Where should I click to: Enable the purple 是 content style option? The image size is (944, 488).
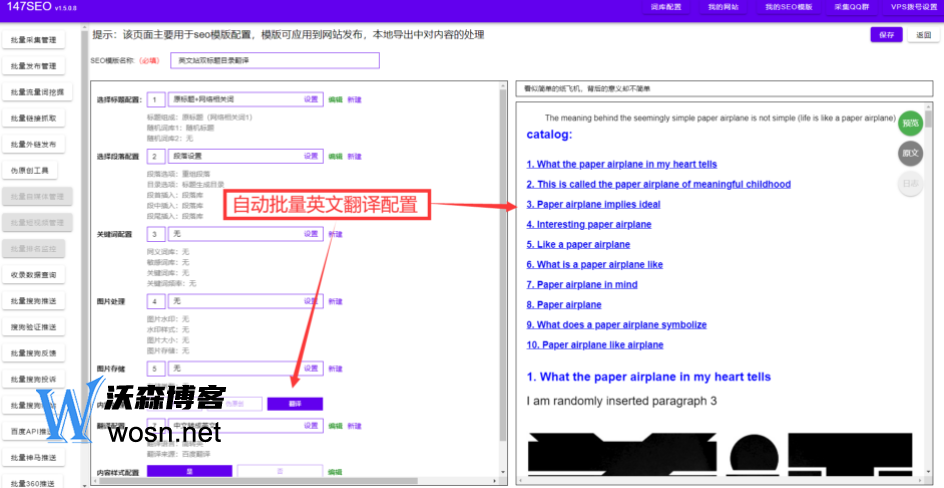pos(189,471)
